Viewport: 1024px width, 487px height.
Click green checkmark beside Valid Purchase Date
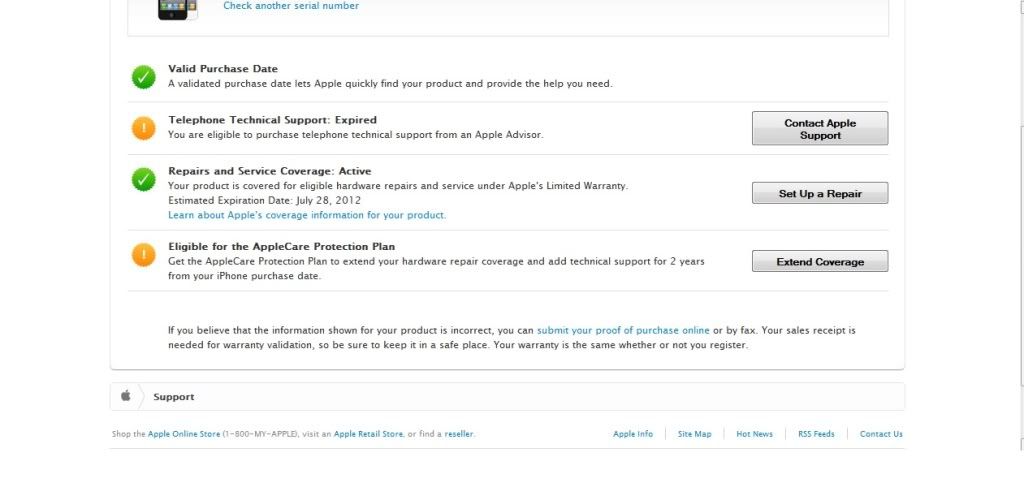pyautogui.click(x=144, y=77)
